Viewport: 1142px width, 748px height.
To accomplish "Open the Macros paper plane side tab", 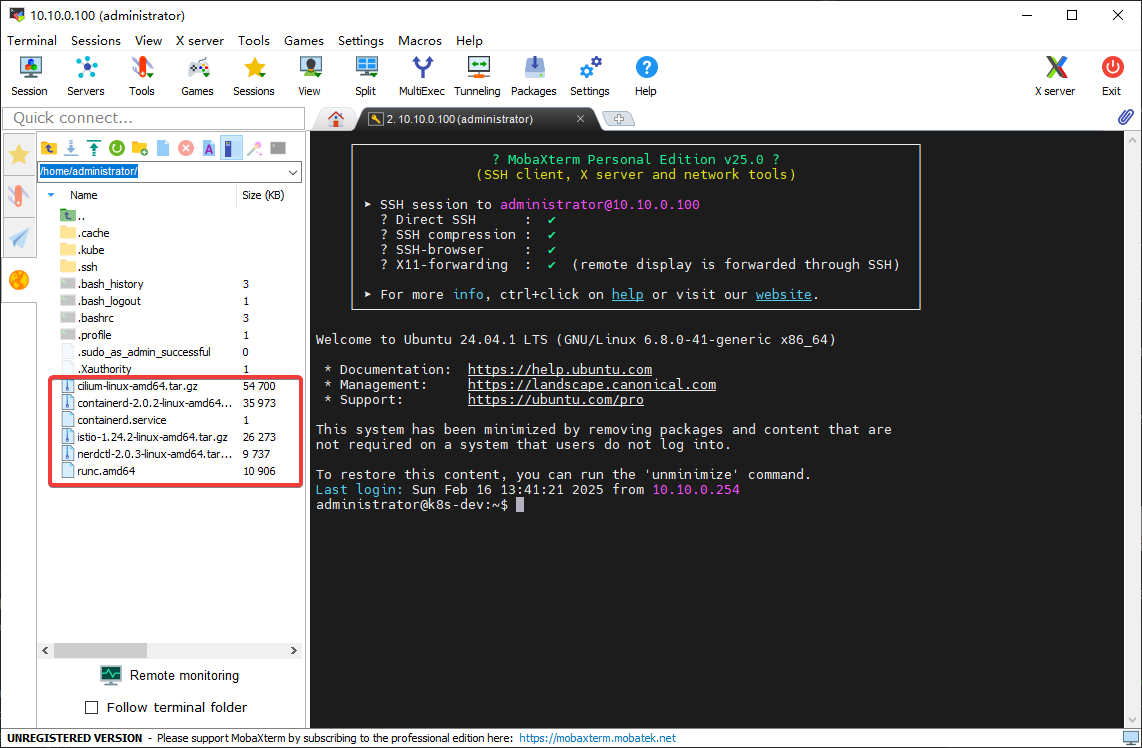I will click(19, 237).
